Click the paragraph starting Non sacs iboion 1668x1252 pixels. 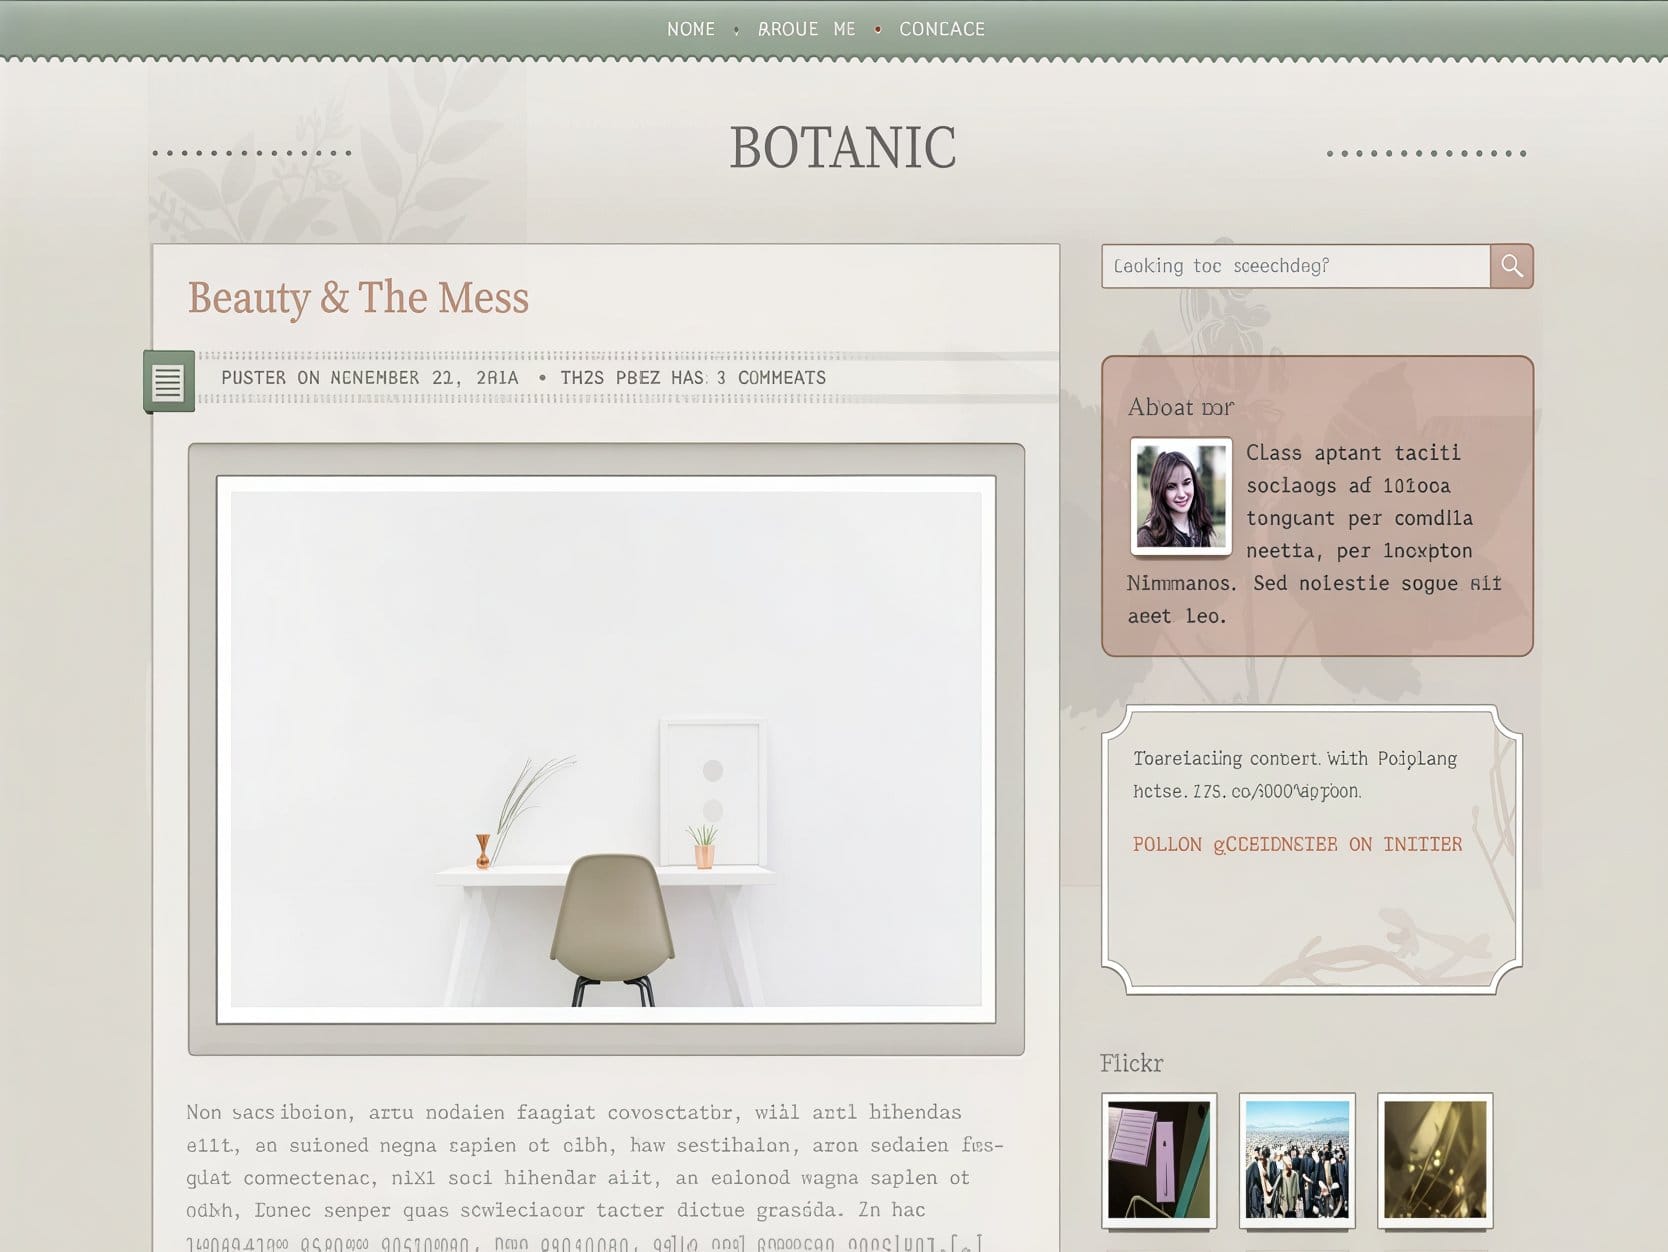[595, 1177]
